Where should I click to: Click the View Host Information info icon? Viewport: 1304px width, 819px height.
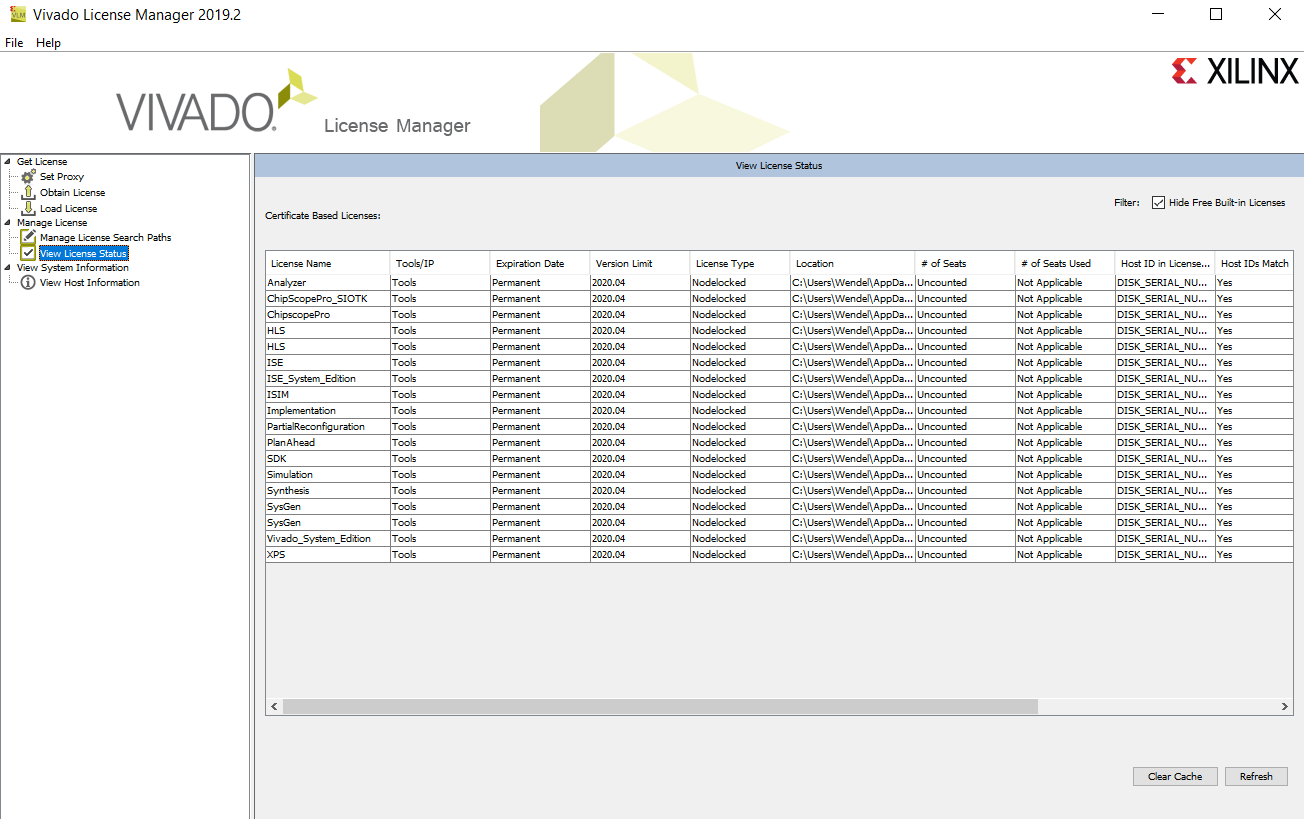28,283
